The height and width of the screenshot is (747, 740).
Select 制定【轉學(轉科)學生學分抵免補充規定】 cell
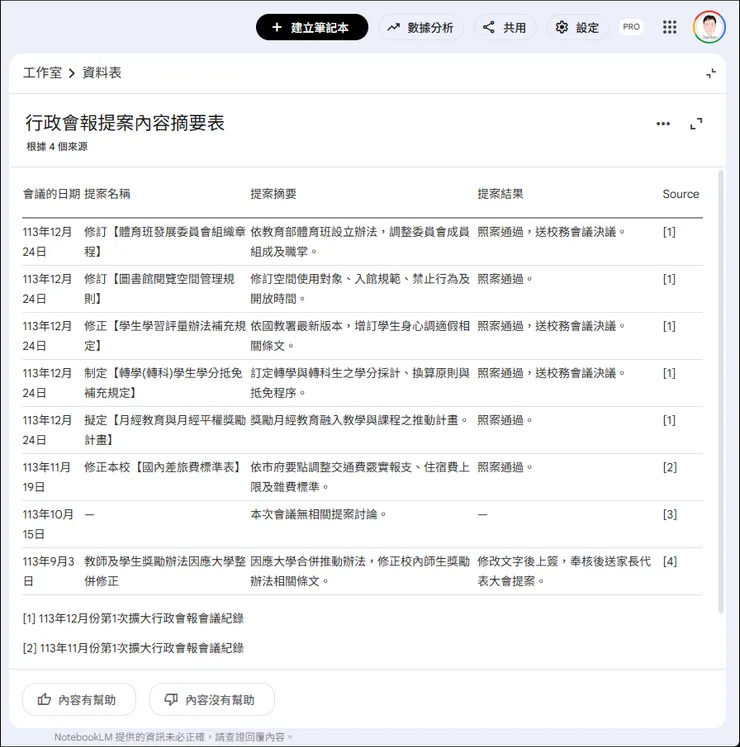pyautogui.click(x=163, y=383)
